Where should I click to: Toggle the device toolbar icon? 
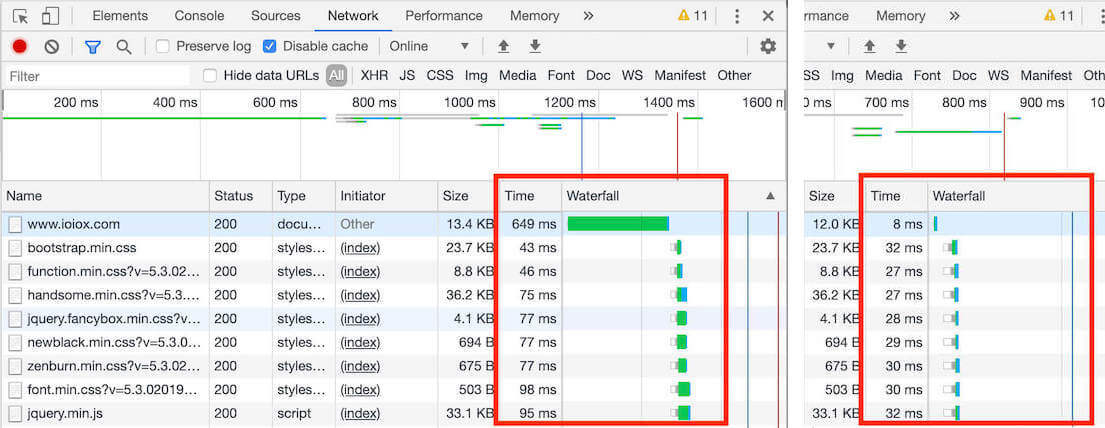[51, 16]
